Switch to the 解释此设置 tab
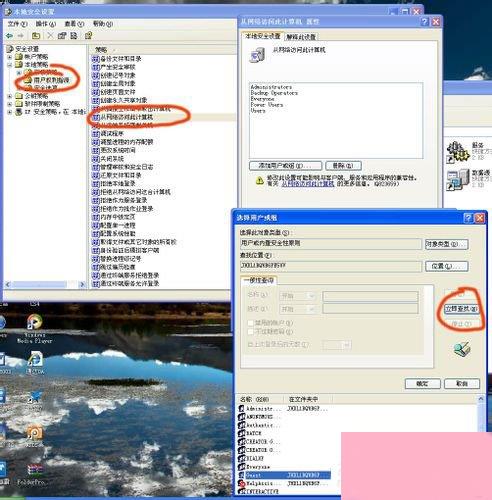Image resolution: width=492 pixels, height=500 pixels. point(301,37)
